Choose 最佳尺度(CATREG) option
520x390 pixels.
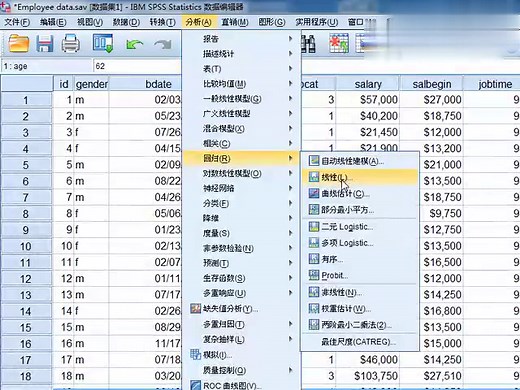click(x=360, y=342)
